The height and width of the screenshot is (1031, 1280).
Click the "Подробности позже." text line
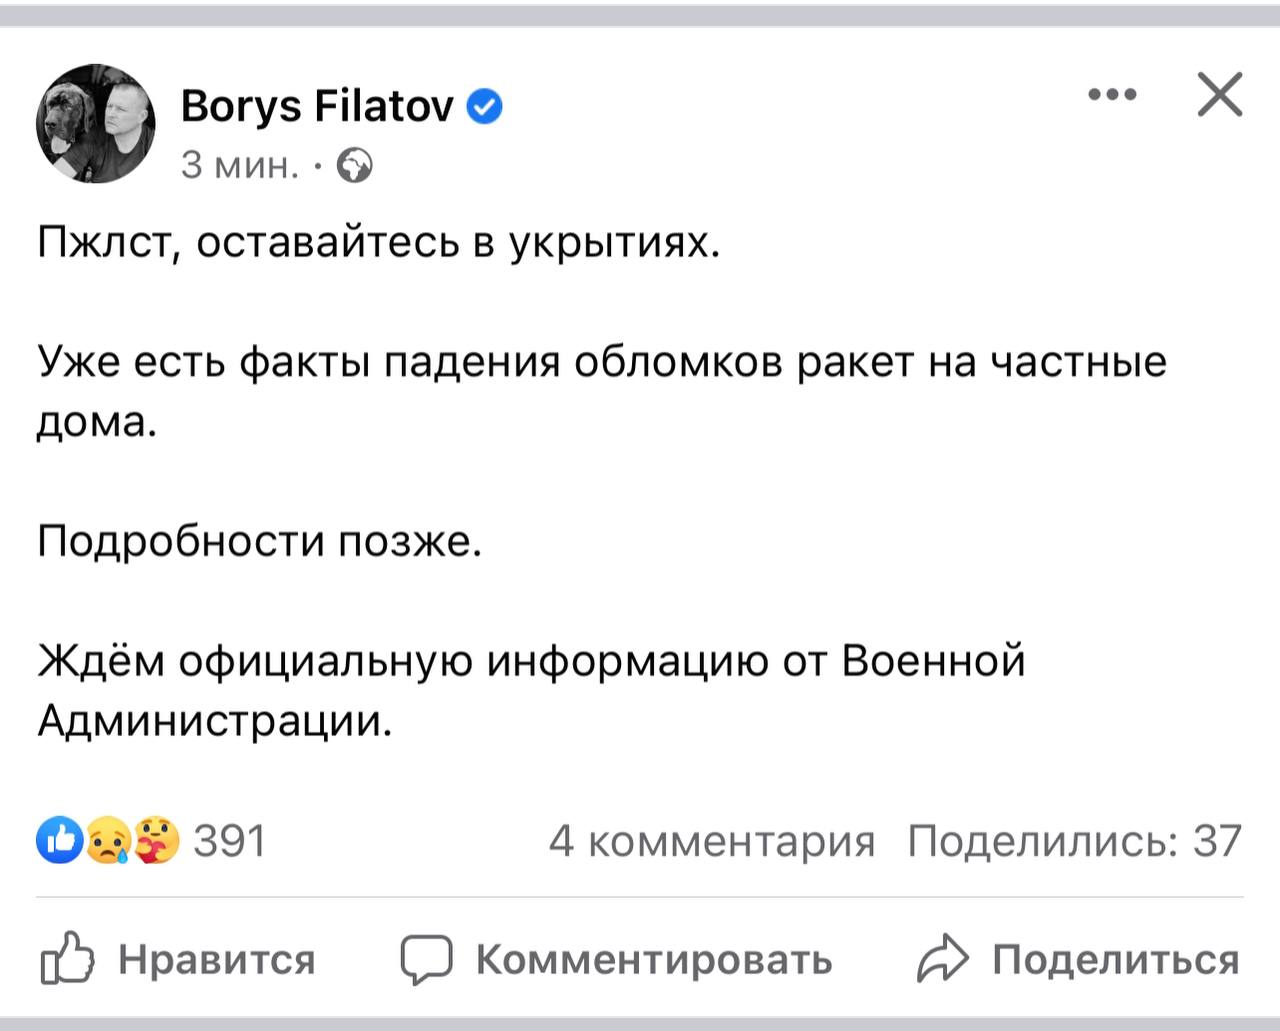(x=260, y=541)
